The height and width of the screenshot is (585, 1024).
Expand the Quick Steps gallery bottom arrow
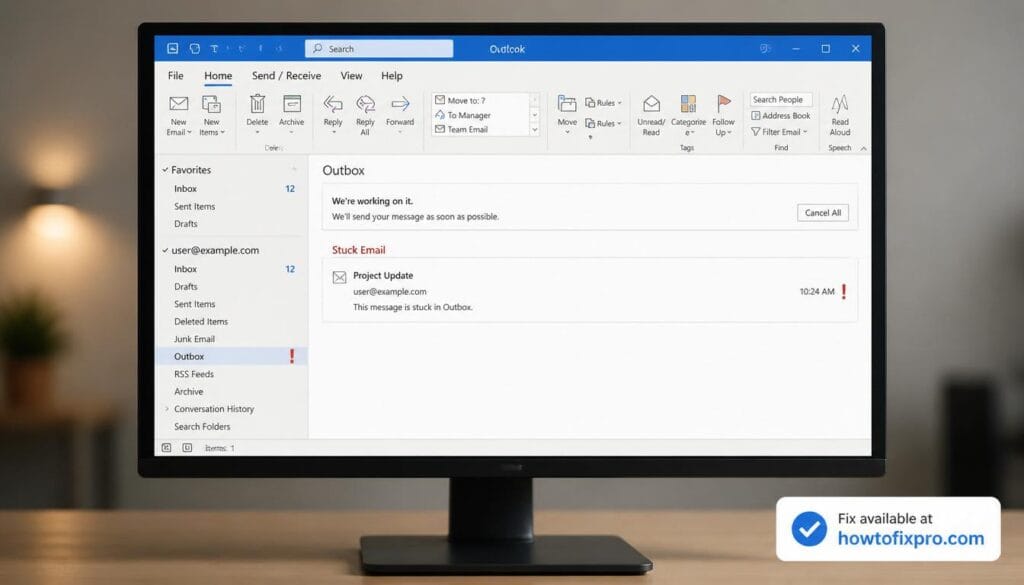[535, 129]
